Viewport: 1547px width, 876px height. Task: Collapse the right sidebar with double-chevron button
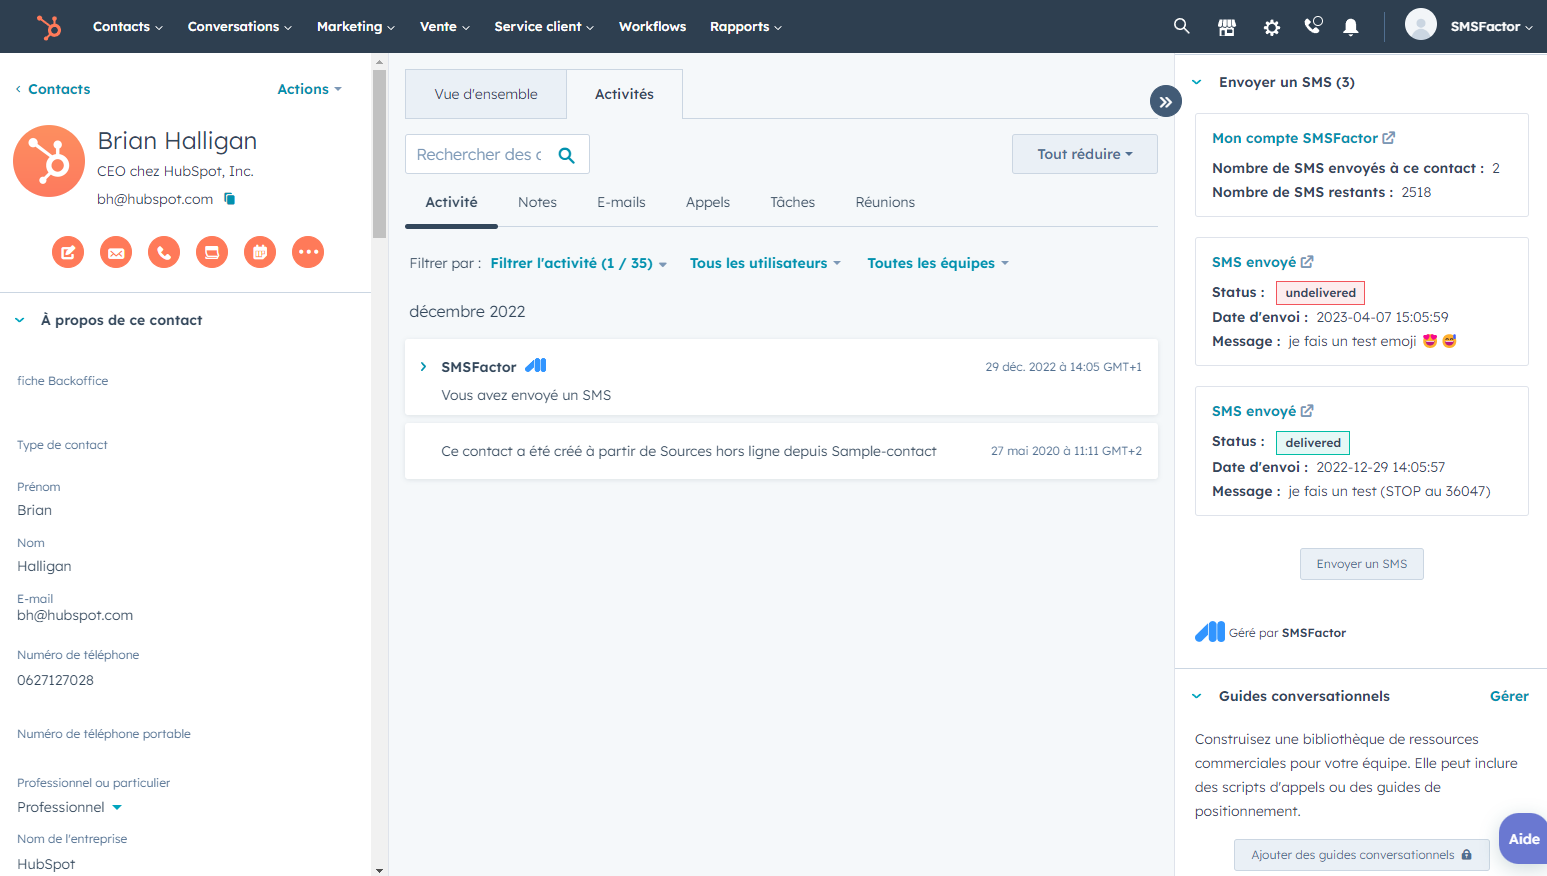[1166, 102]
